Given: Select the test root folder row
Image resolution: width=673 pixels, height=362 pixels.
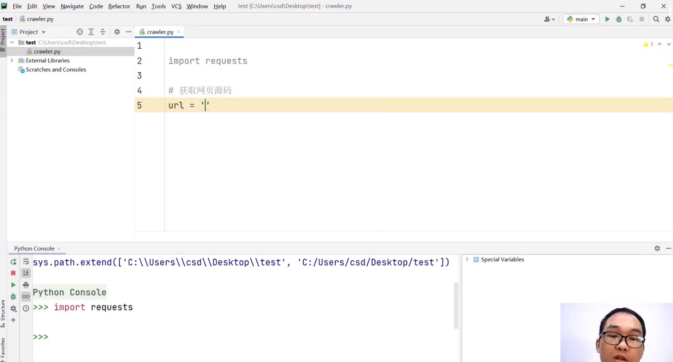Looking at the screenshot, I should coord(71,43).
